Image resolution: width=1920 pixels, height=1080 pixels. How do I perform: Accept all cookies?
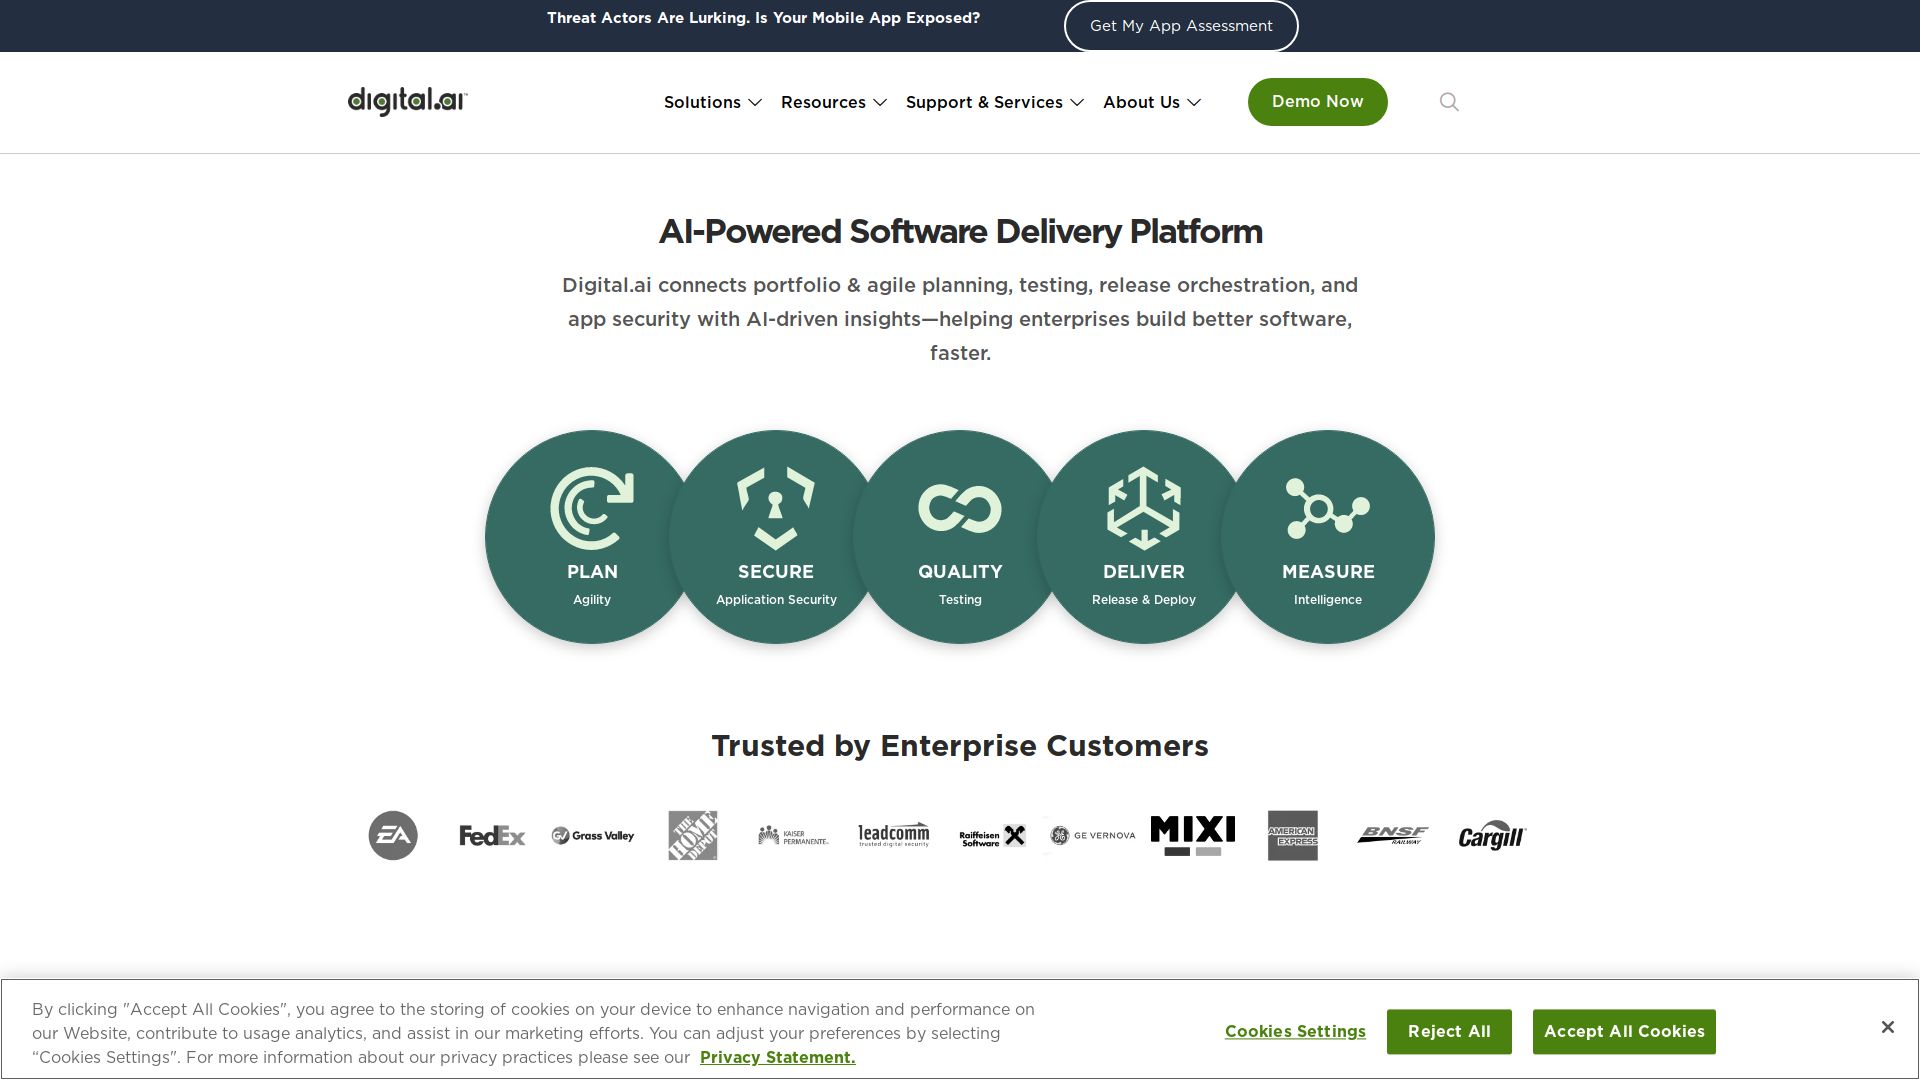pyautogui.click(x=1623, y=1031)
